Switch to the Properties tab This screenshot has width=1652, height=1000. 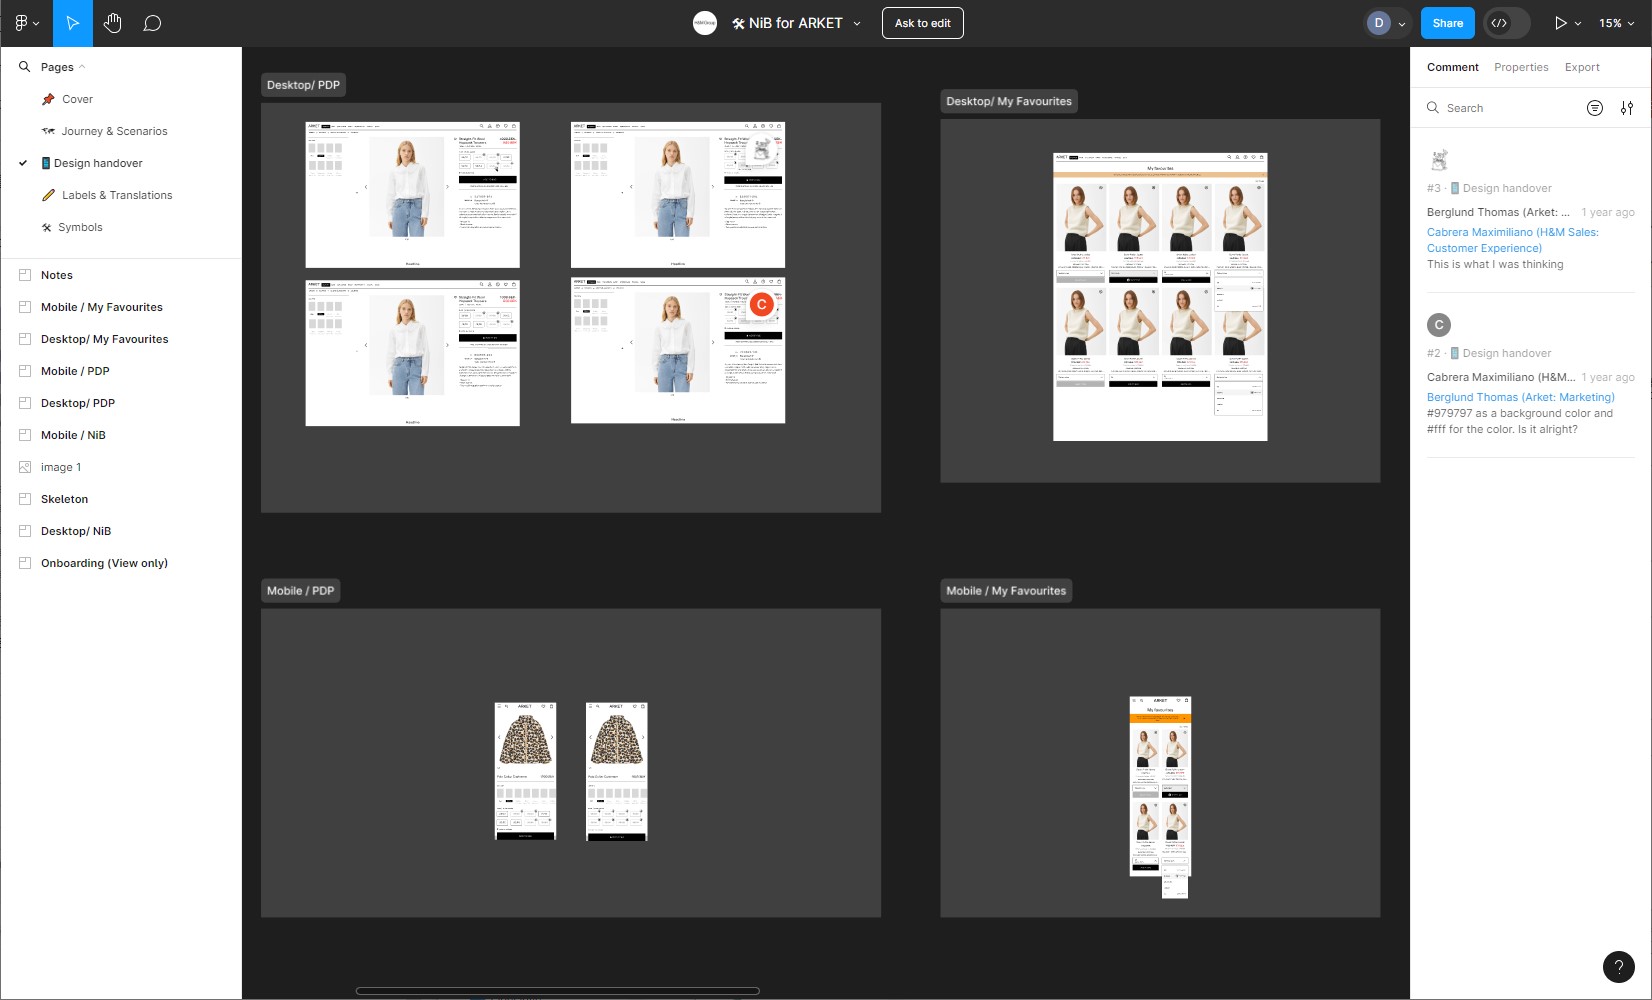click(1521, 67)
